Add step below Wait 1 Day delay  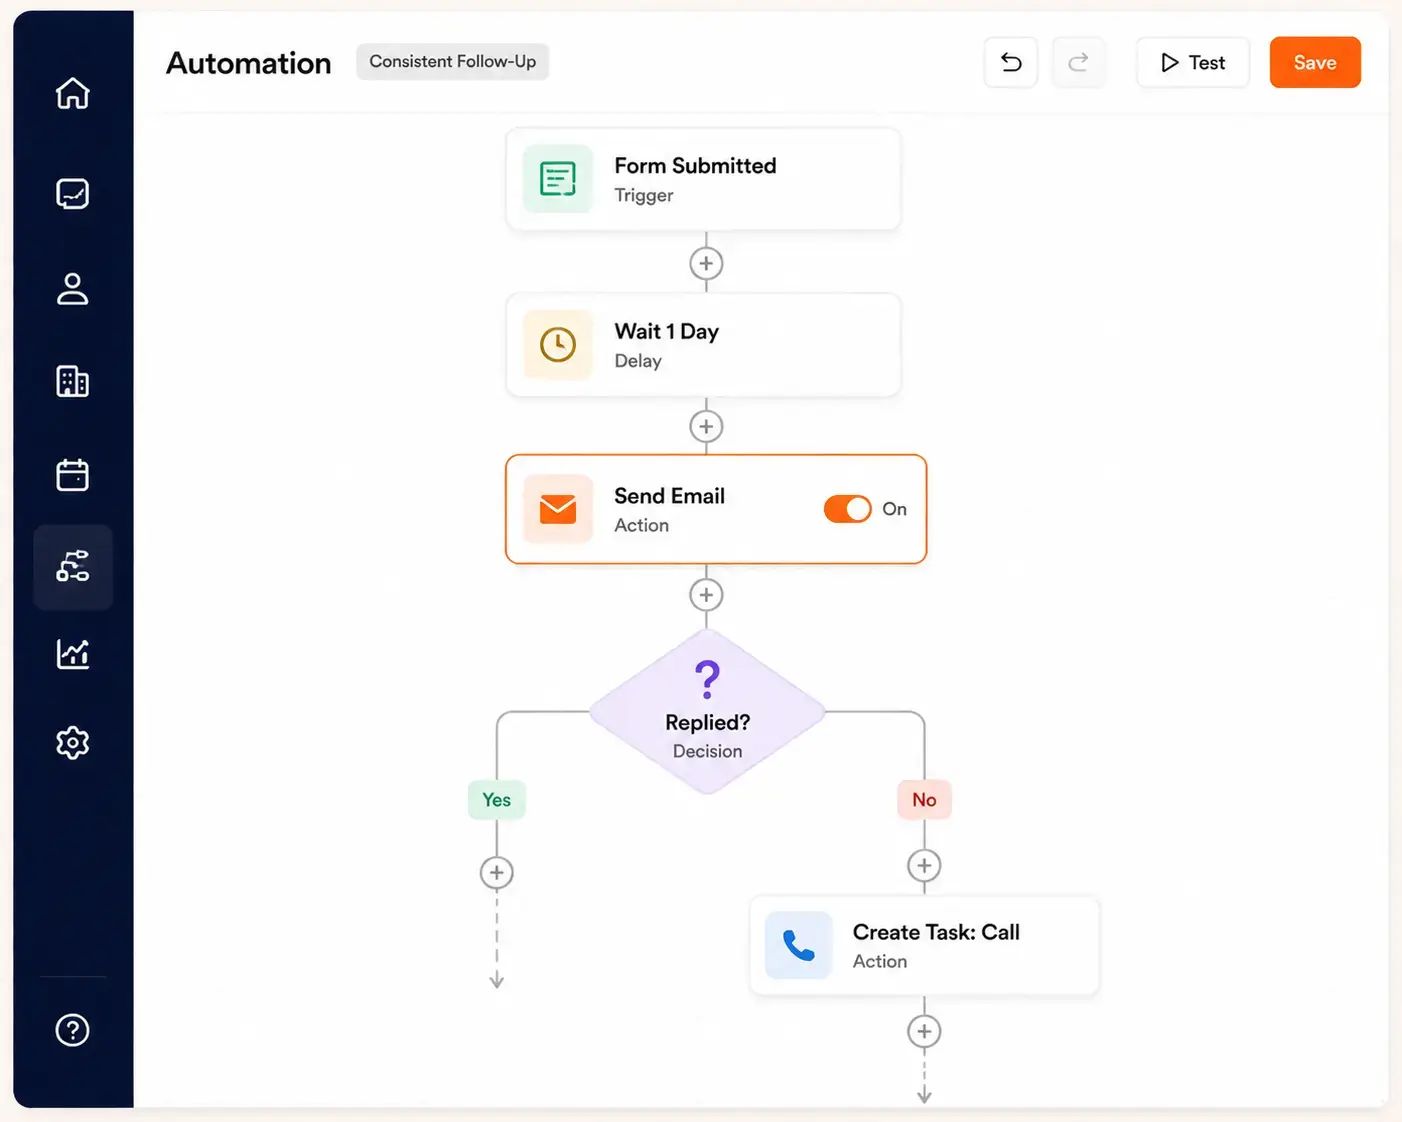(706, 427)
